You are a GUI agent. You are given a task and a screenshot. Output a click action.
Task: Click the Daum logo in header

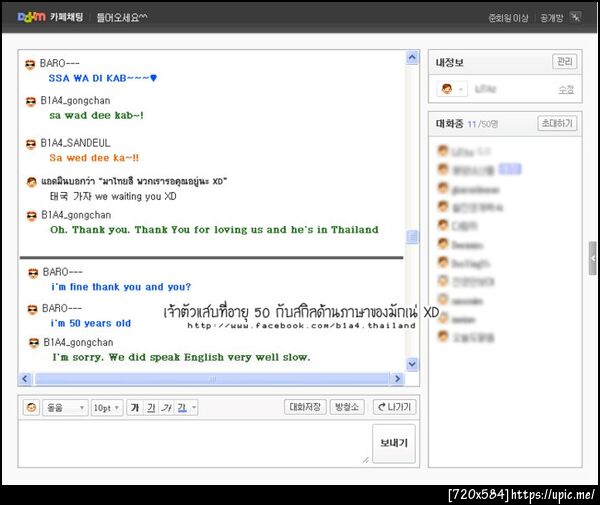(x=31, y=17)
